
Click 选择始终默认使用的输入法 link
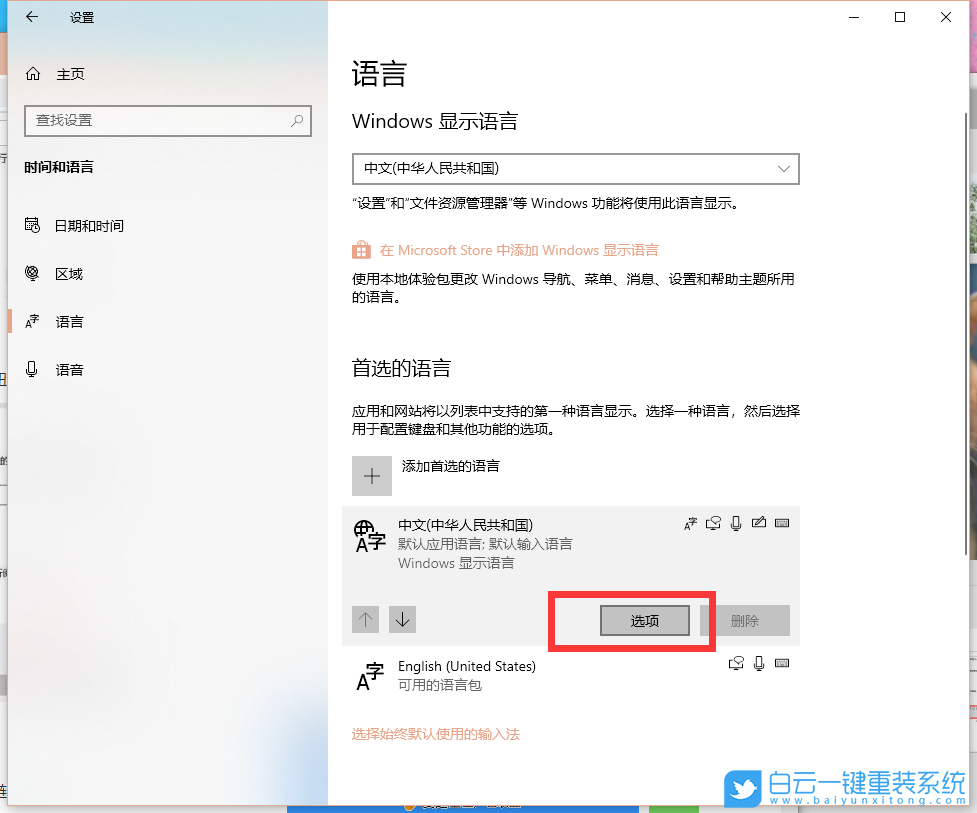tap(436, 733)
